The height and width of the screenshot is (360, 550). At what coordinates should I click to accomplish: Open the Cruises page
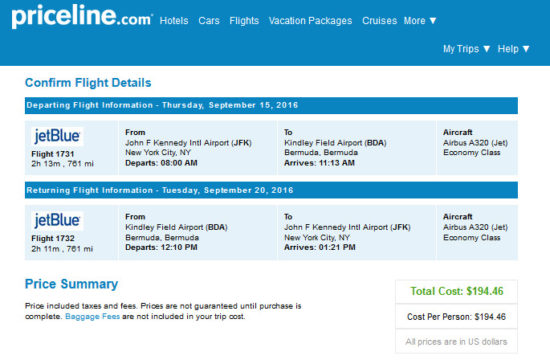pos(380,21)
